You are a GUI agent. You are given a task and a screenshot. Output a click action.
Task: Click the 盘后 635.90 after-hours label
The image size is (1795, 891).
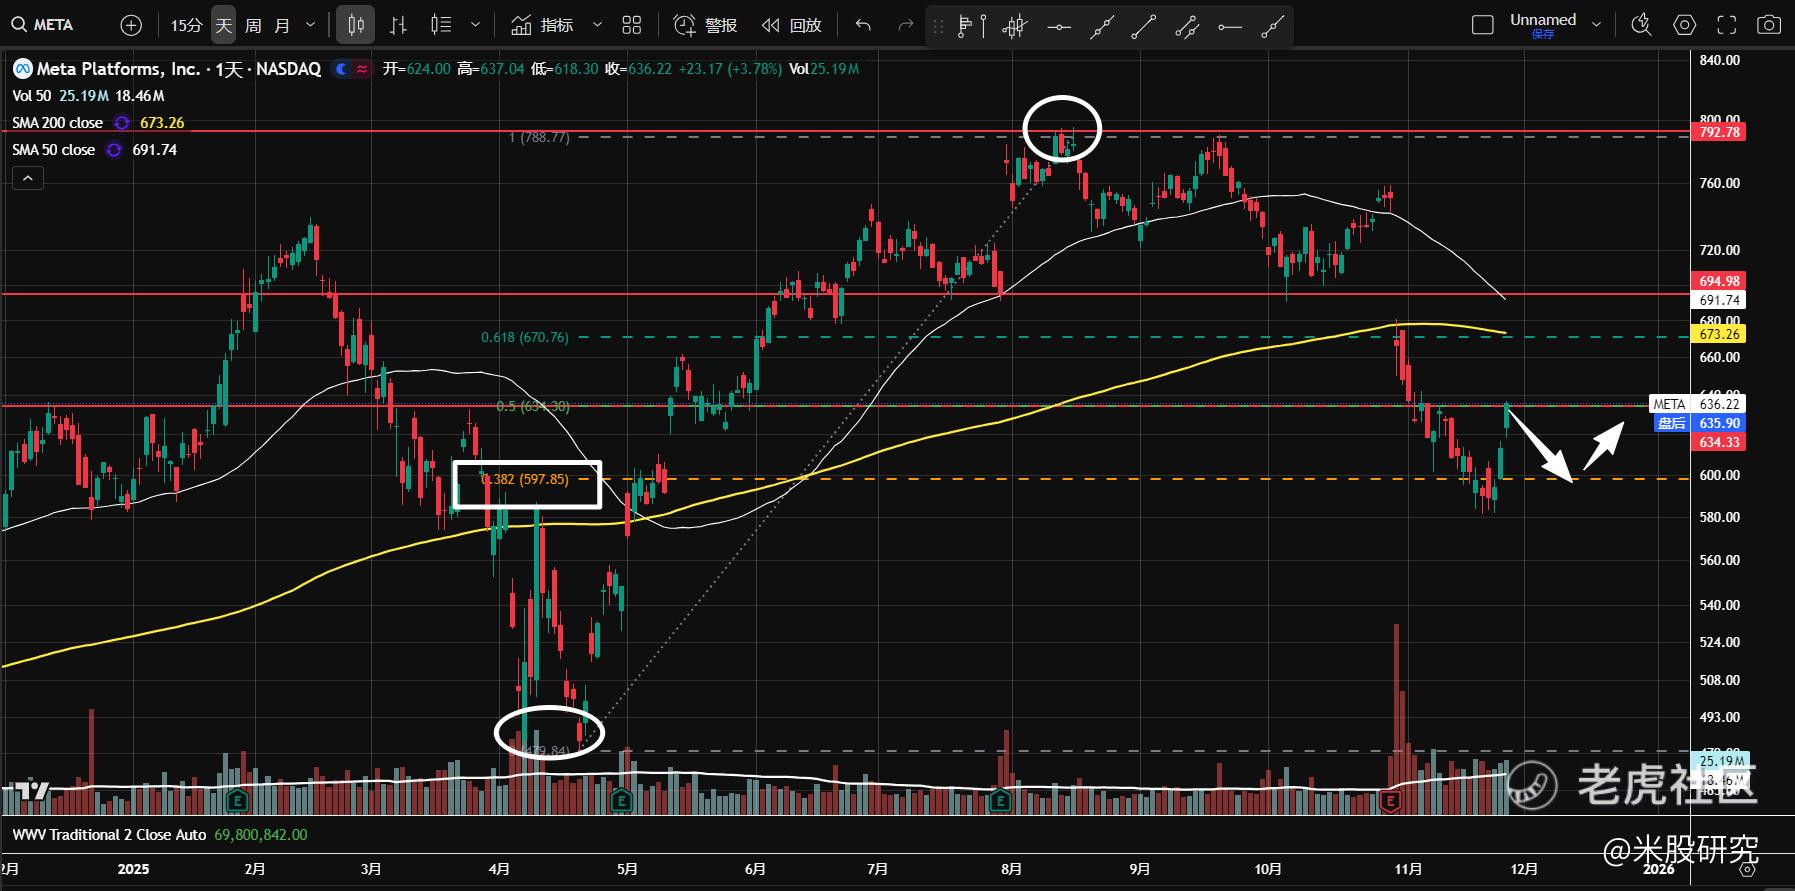click(x=1700, y=423)
